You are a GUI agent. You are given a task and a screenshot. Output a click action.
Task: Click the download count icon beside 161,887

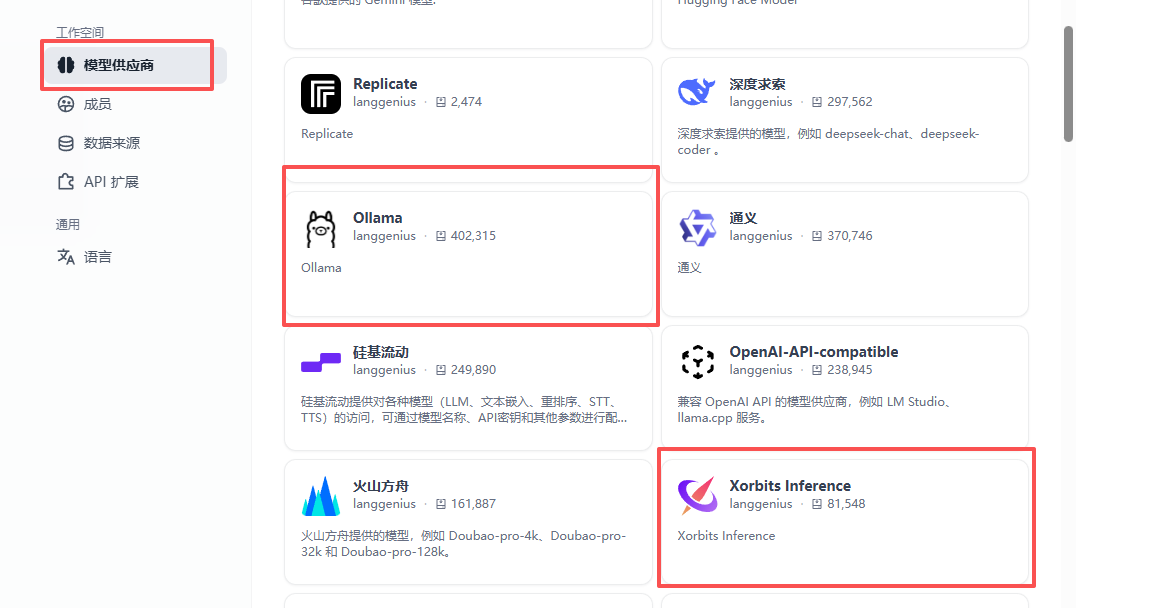coord(441,504)
